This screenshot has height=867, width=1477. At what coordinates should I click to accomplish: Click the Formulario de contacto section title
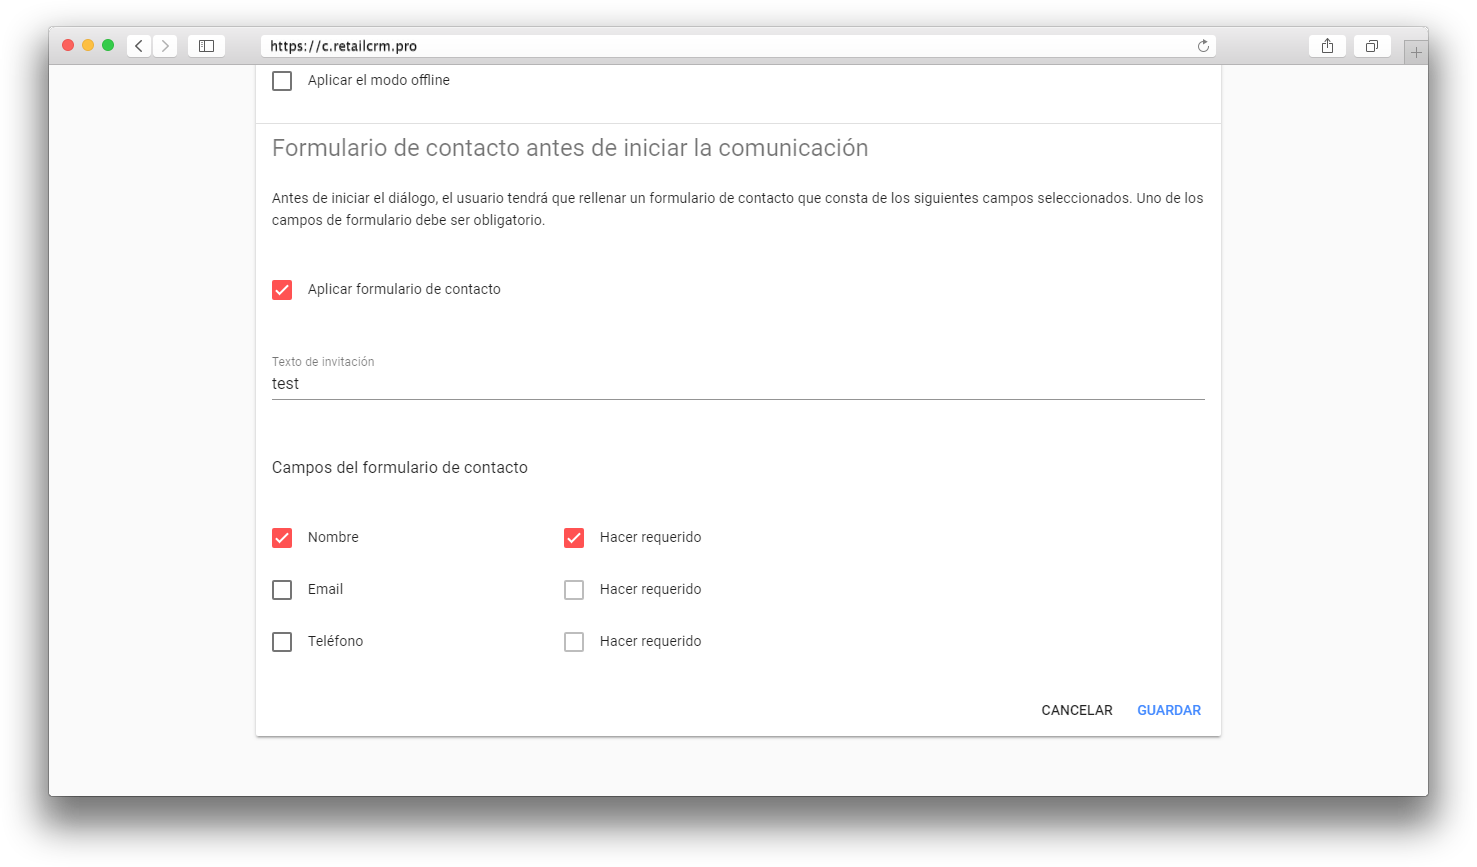[570, 148]
